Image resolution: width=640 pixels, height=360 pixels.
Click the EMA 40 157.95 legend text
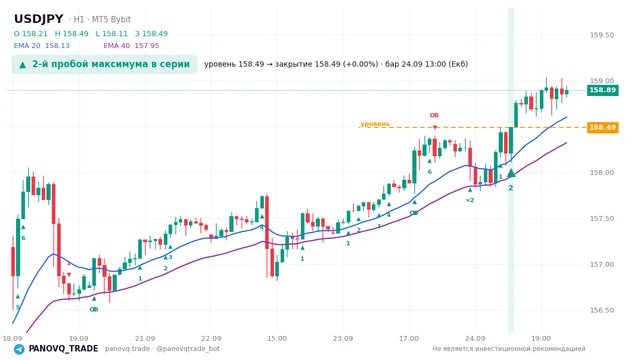131,46
